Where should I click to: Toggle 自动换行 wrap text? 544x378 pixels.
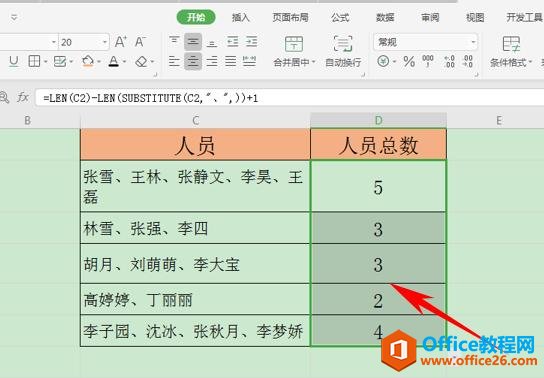(x=343, y=51)
